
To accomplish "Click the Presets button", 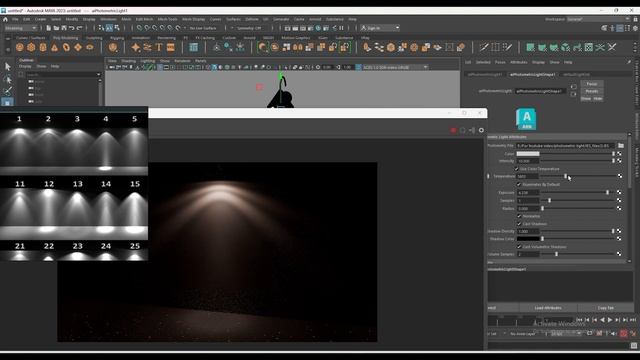I will 591,91.
